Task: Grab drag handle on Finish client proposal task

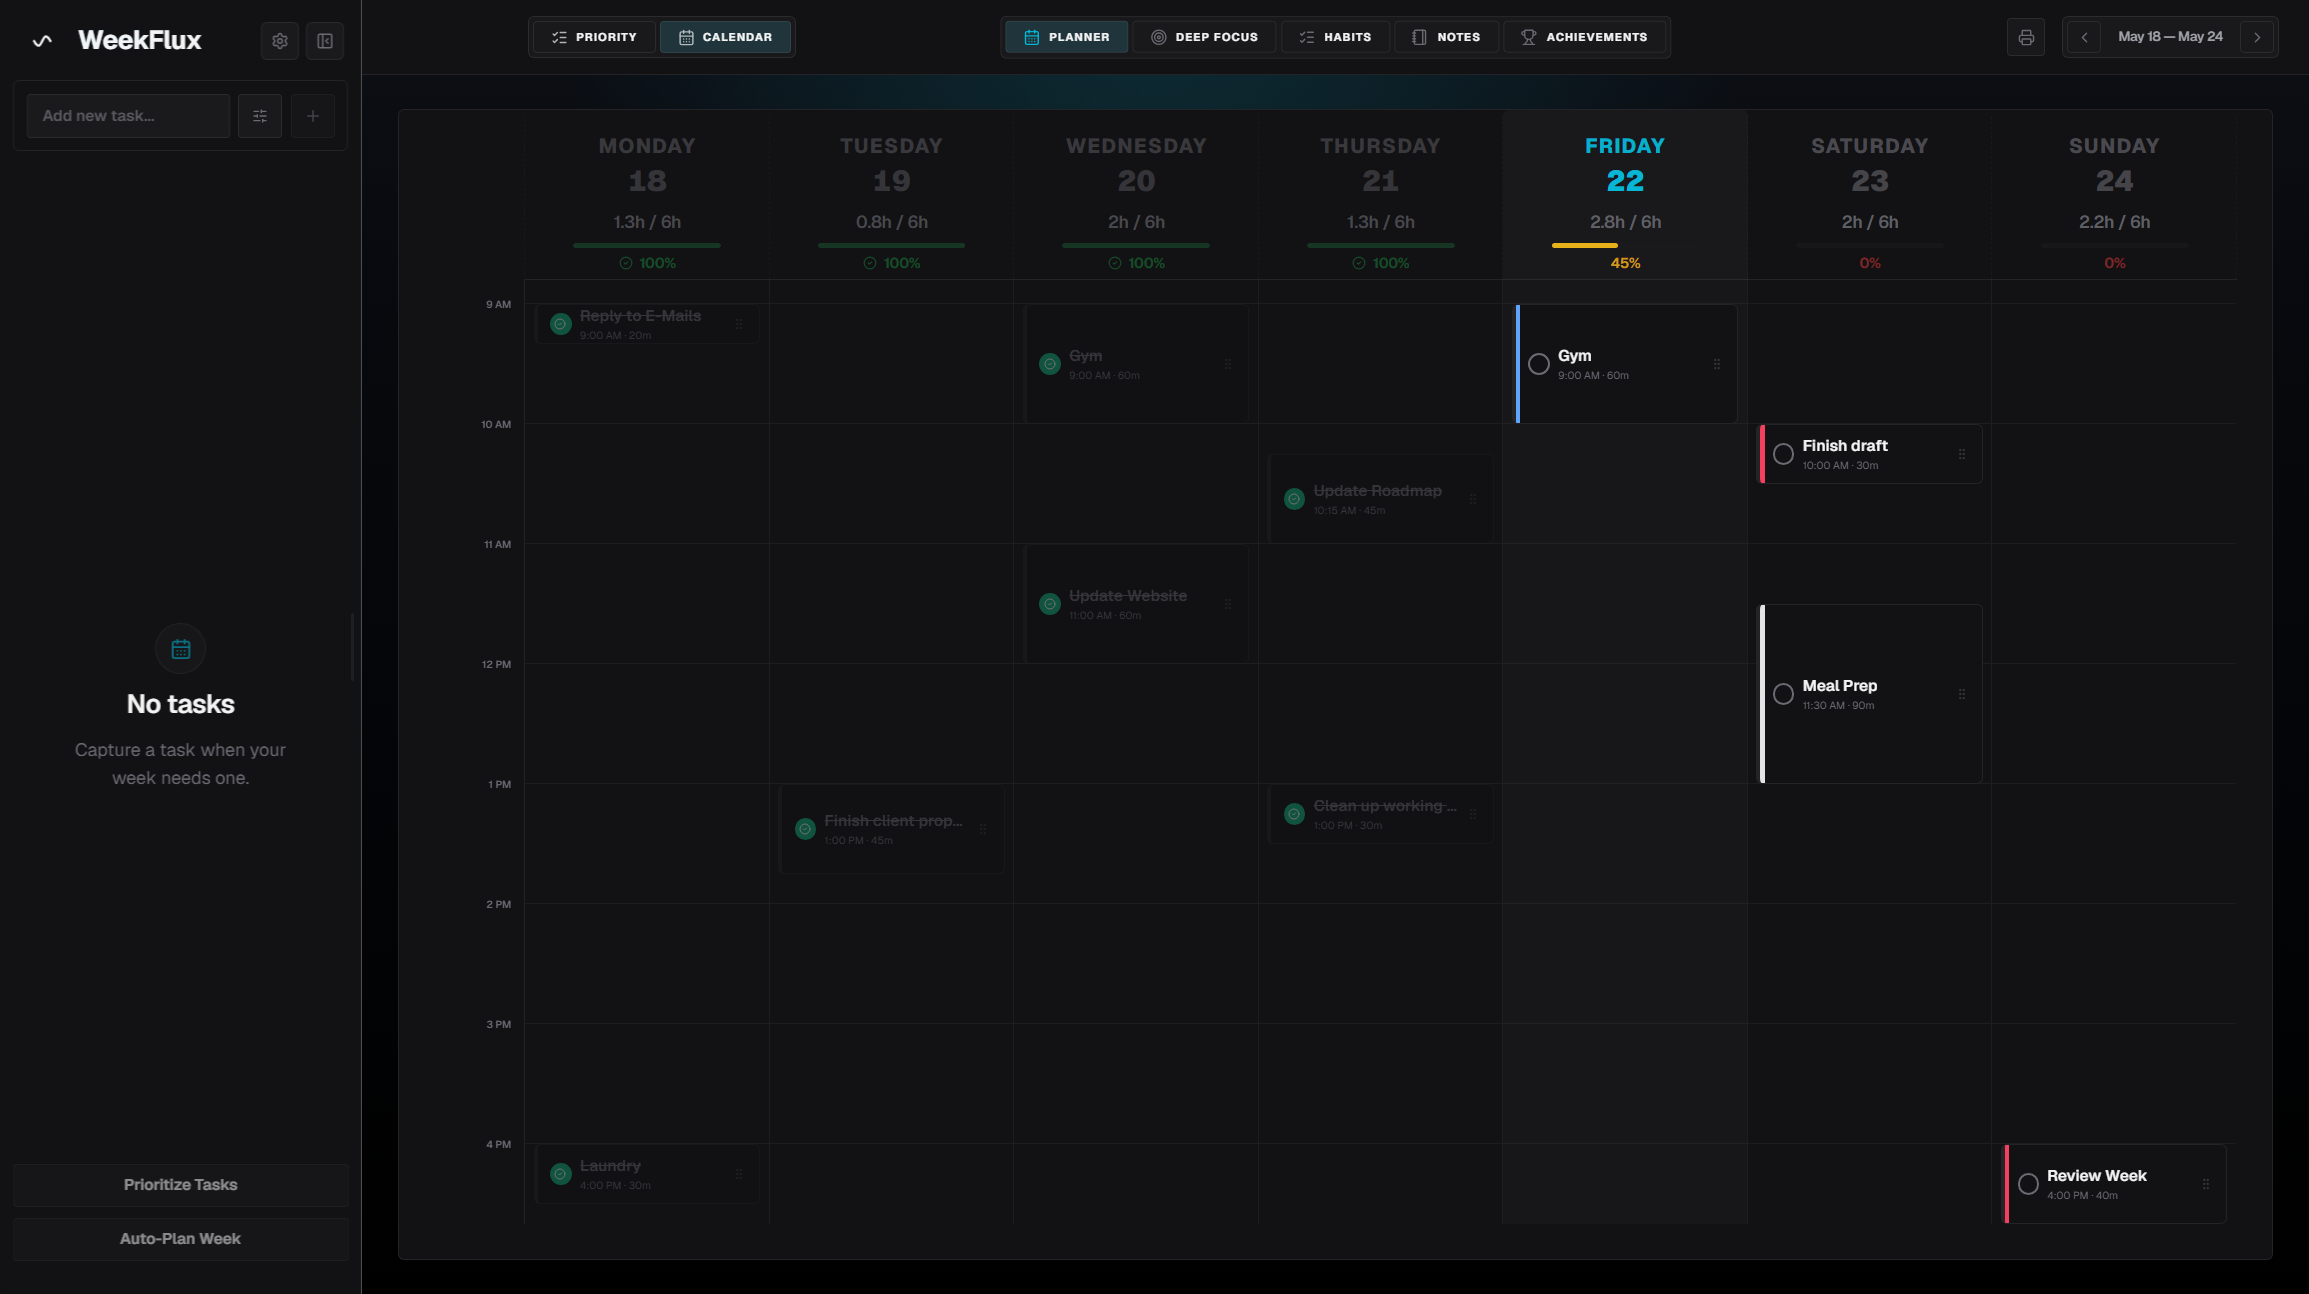Action: (x=983, y=829)
